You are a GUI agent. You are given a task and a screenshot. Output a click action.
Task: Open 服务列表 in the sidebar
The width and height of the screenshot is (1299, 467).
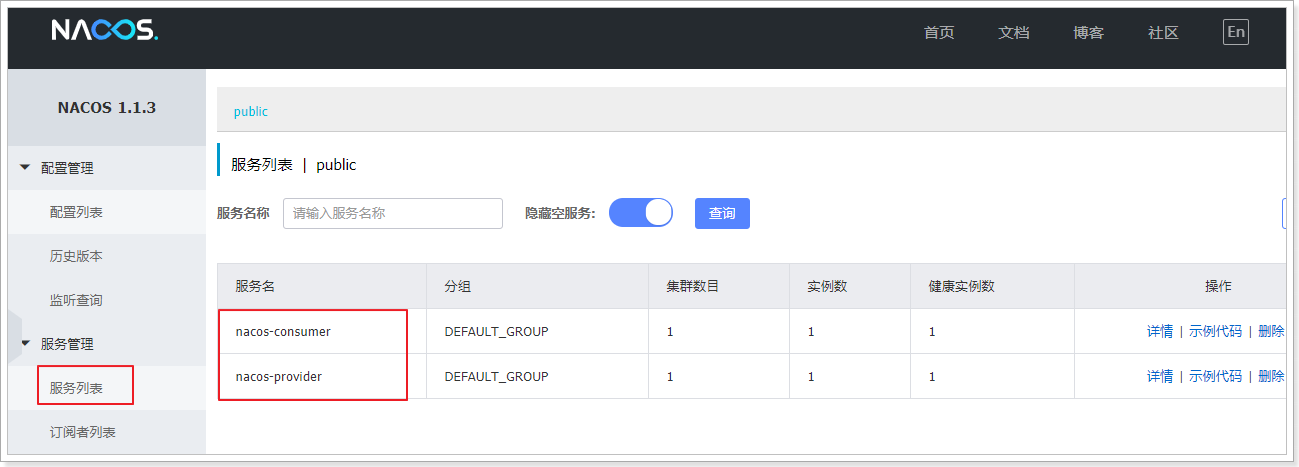coord(76,388)
